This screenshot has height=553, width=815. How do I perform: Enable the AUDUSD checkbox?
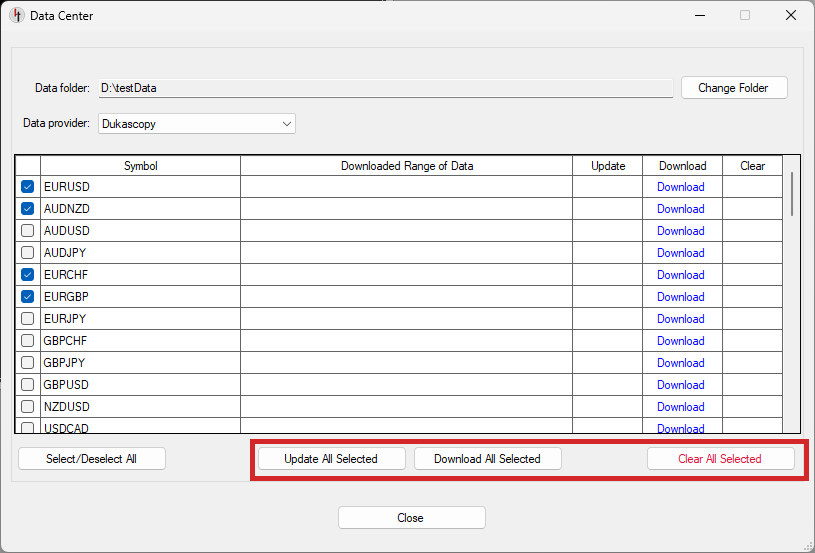pos(28,231)
